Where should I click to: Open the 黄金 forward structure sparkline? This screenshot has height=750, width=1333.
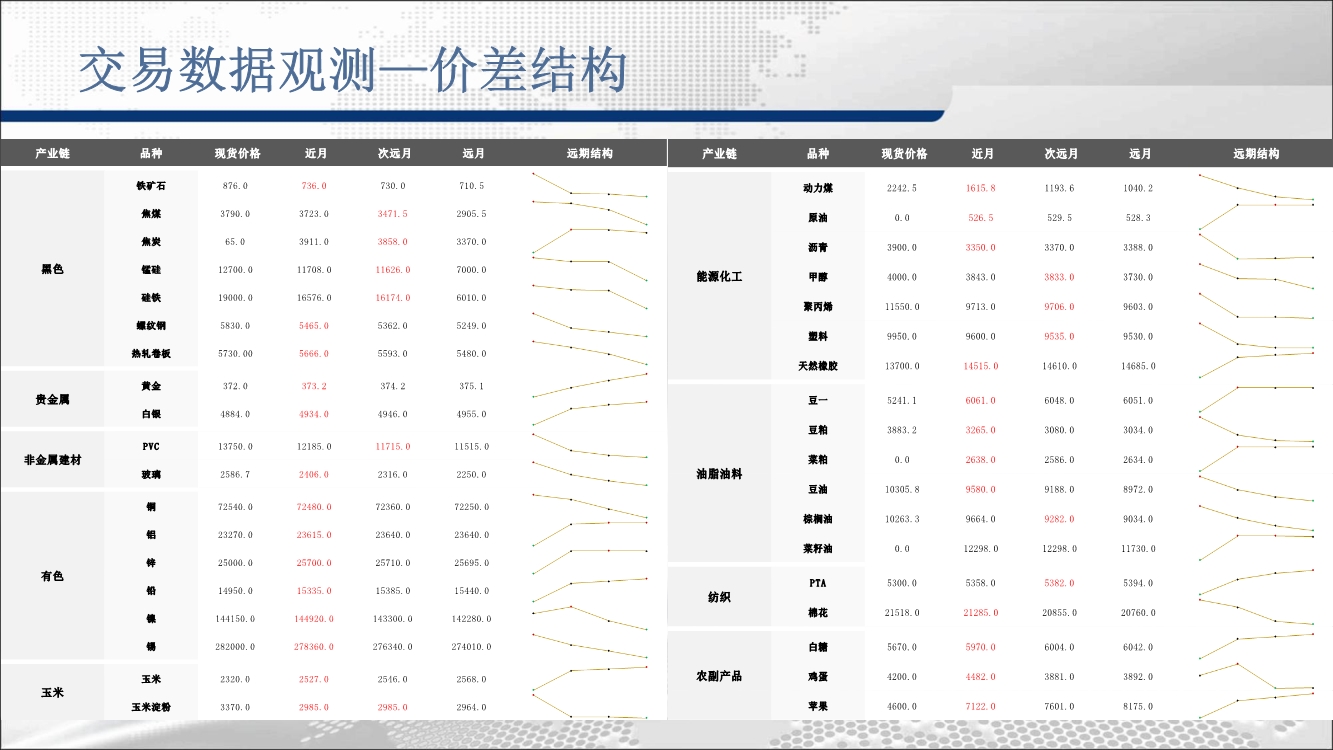point(590,386)
